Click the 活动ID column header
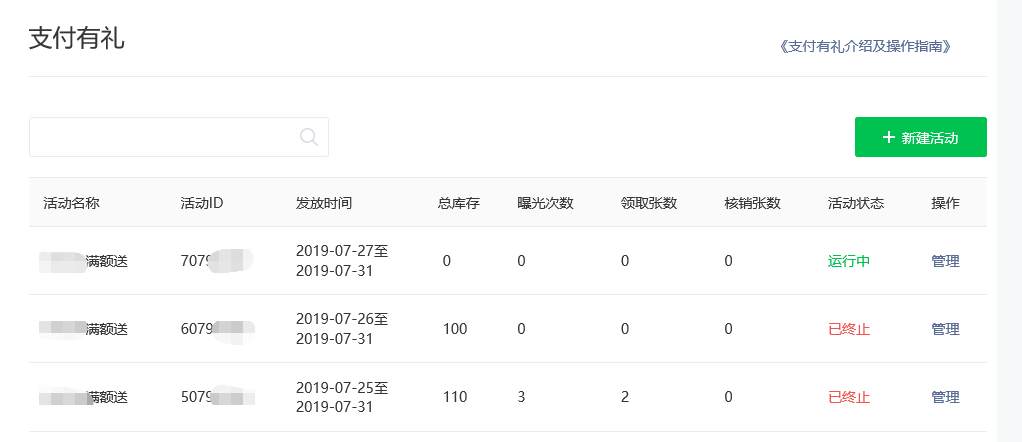1022x442 pixels. point(201,203)
